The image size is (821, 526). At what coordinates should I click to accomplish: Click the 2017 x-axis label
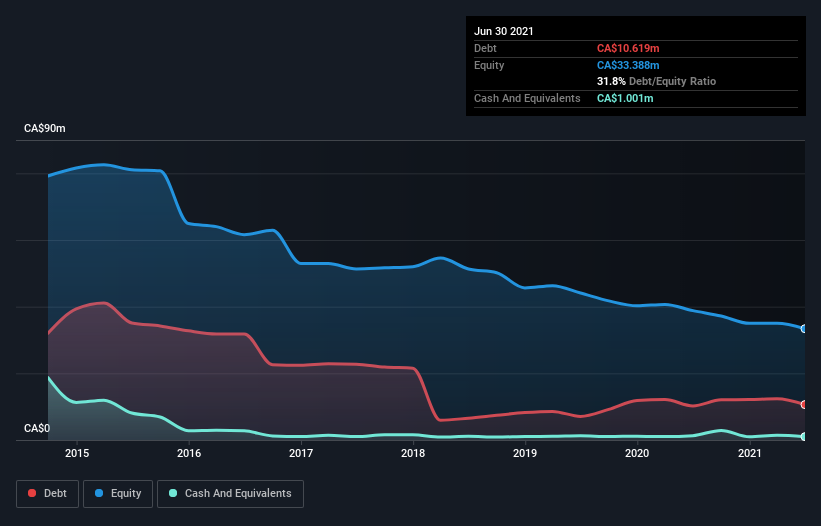[301, 453]
